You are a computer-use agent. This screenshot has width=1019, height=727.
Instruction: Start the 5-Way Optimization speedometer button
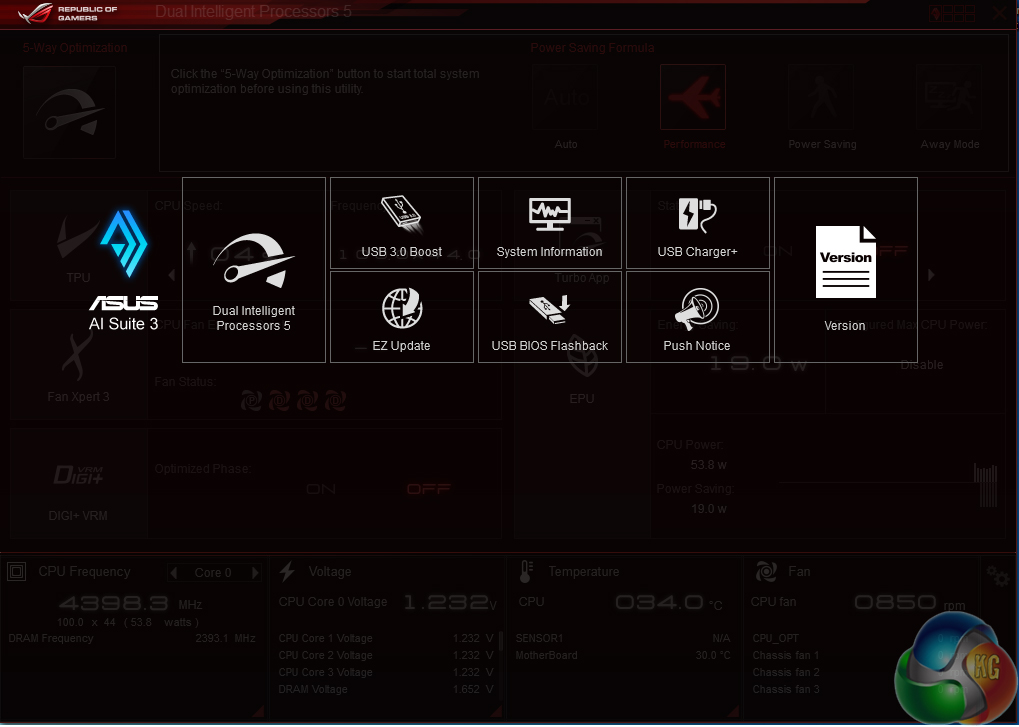(70, 112)
